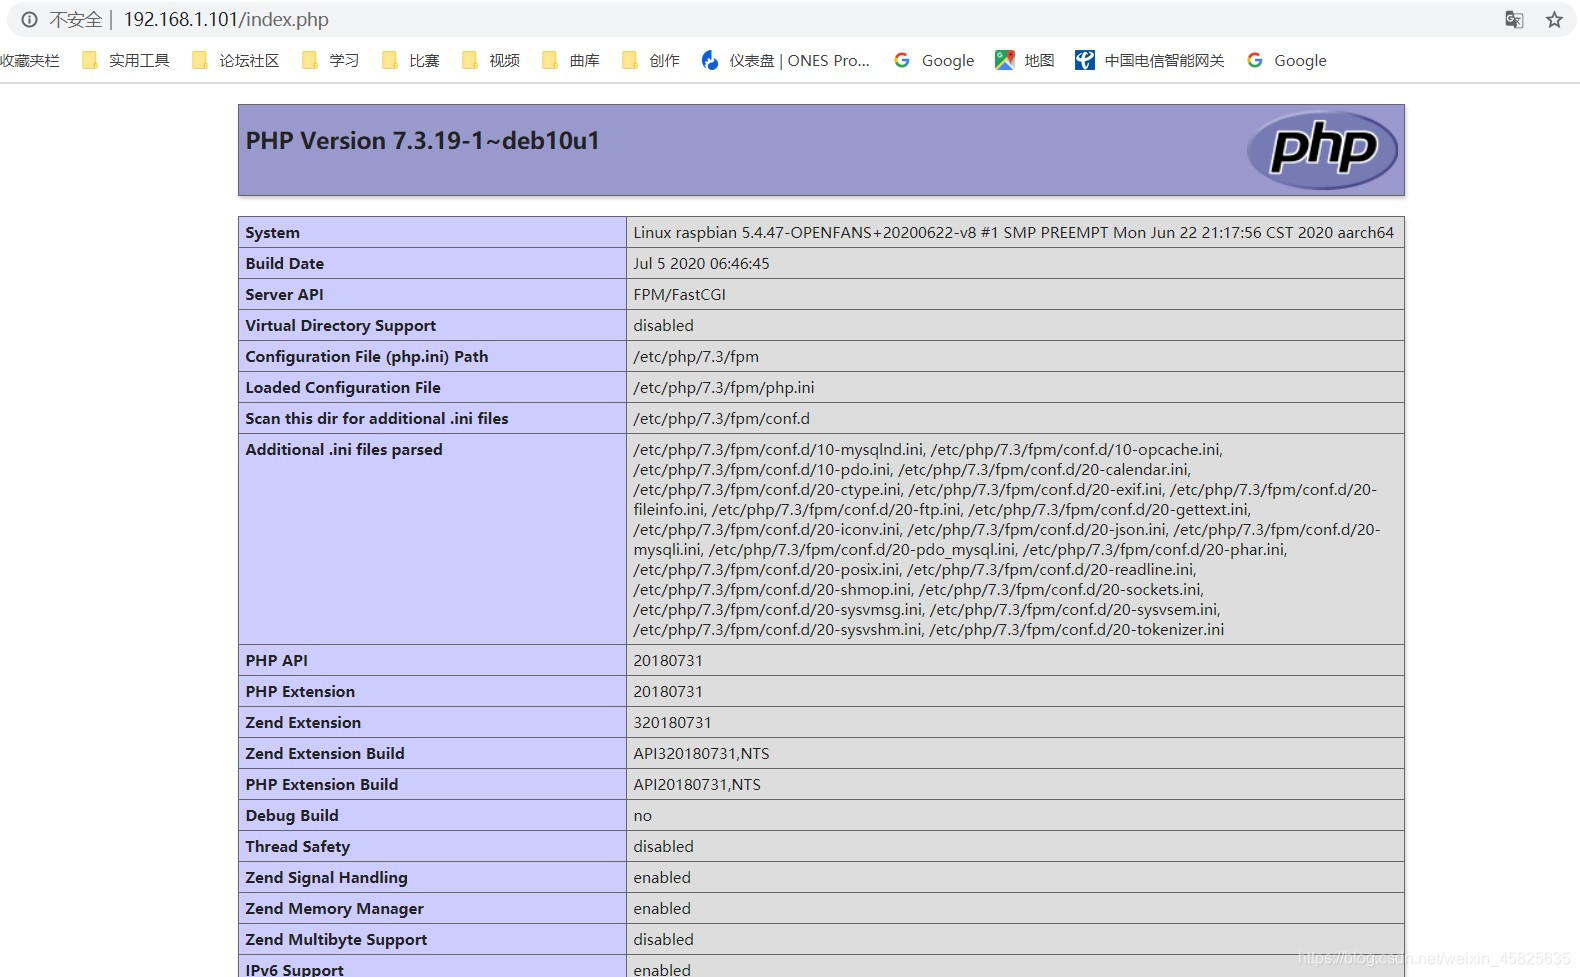Viewport: 1580px width, 977px height.
Task: Click the PHP Extension Build label
Action: 322,784
